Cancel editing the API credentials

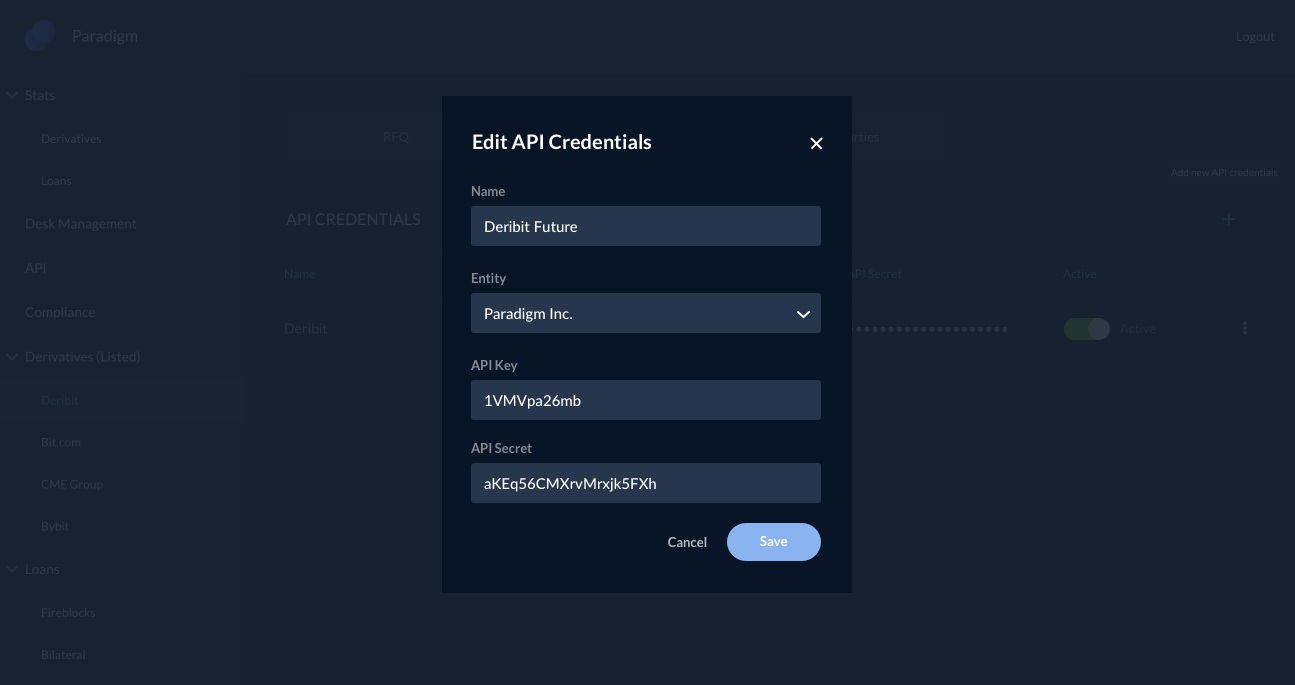[687, 542]
